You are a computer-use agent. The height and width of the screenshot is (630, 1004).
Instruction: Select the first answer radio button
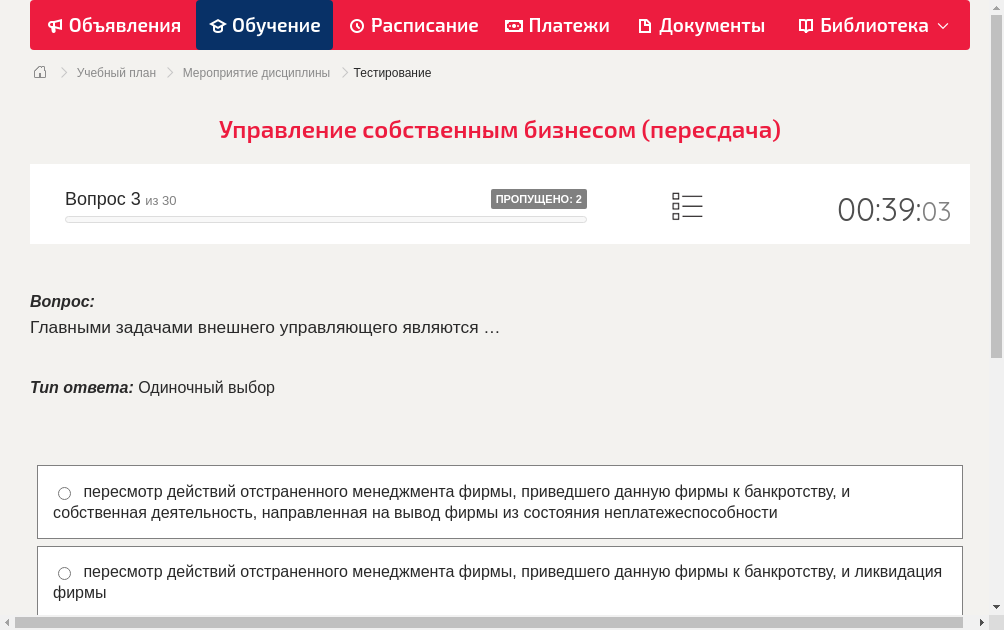click(x=64, y=492)
